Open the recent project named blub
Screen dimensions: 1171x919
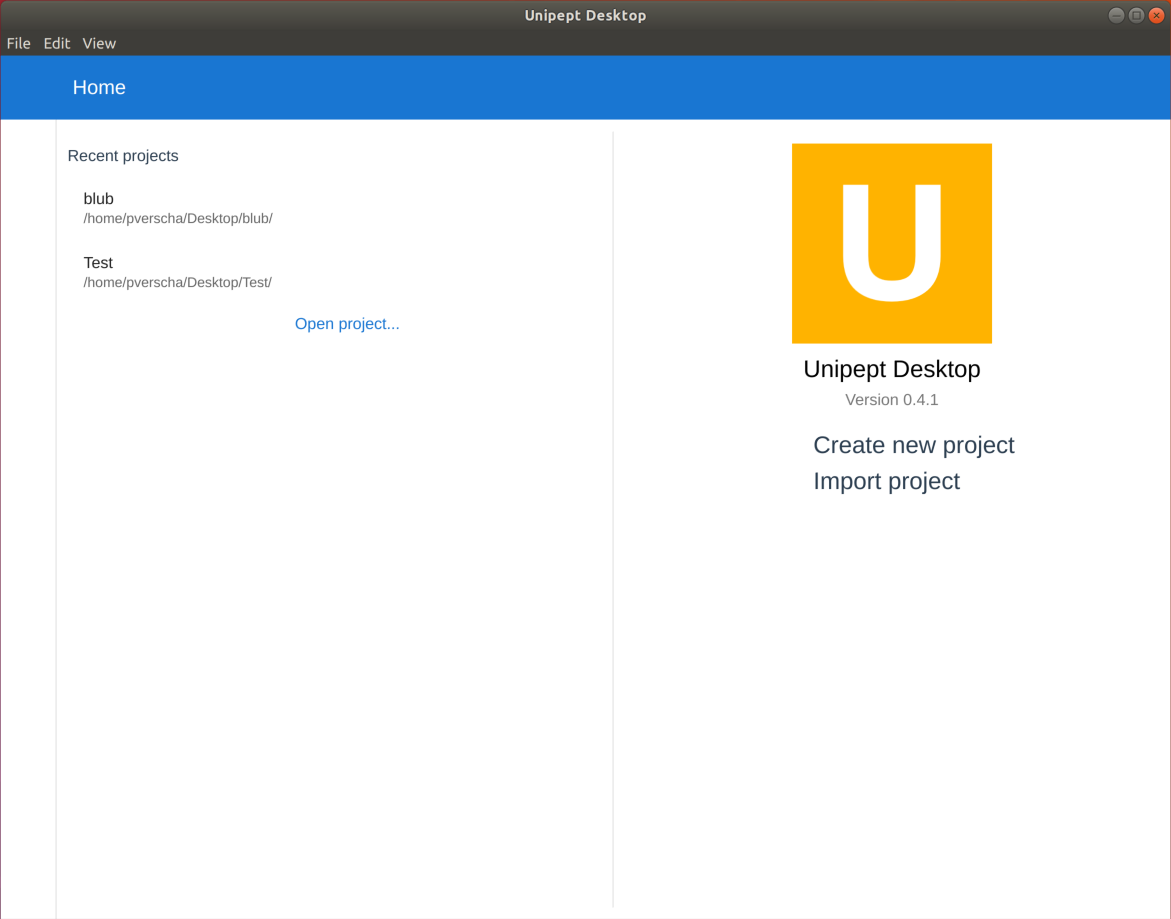99,199
